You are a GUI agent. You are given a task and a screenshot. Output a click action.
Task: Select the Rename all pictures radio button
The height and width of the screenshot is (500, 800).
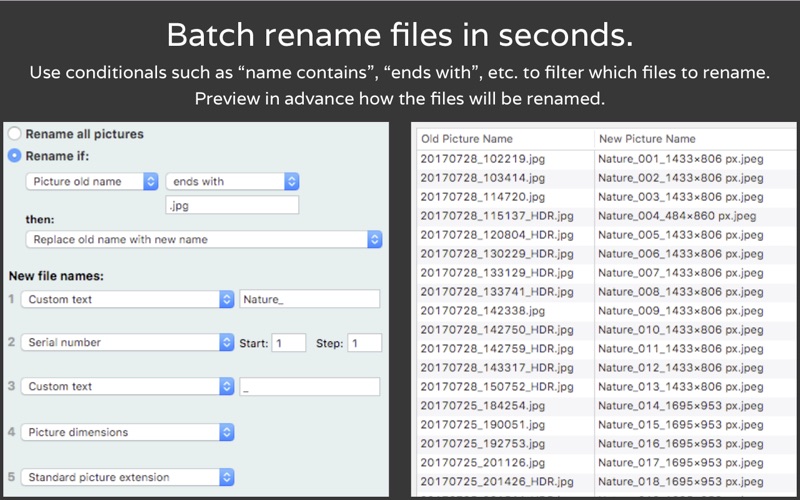[x=14, y=134]
